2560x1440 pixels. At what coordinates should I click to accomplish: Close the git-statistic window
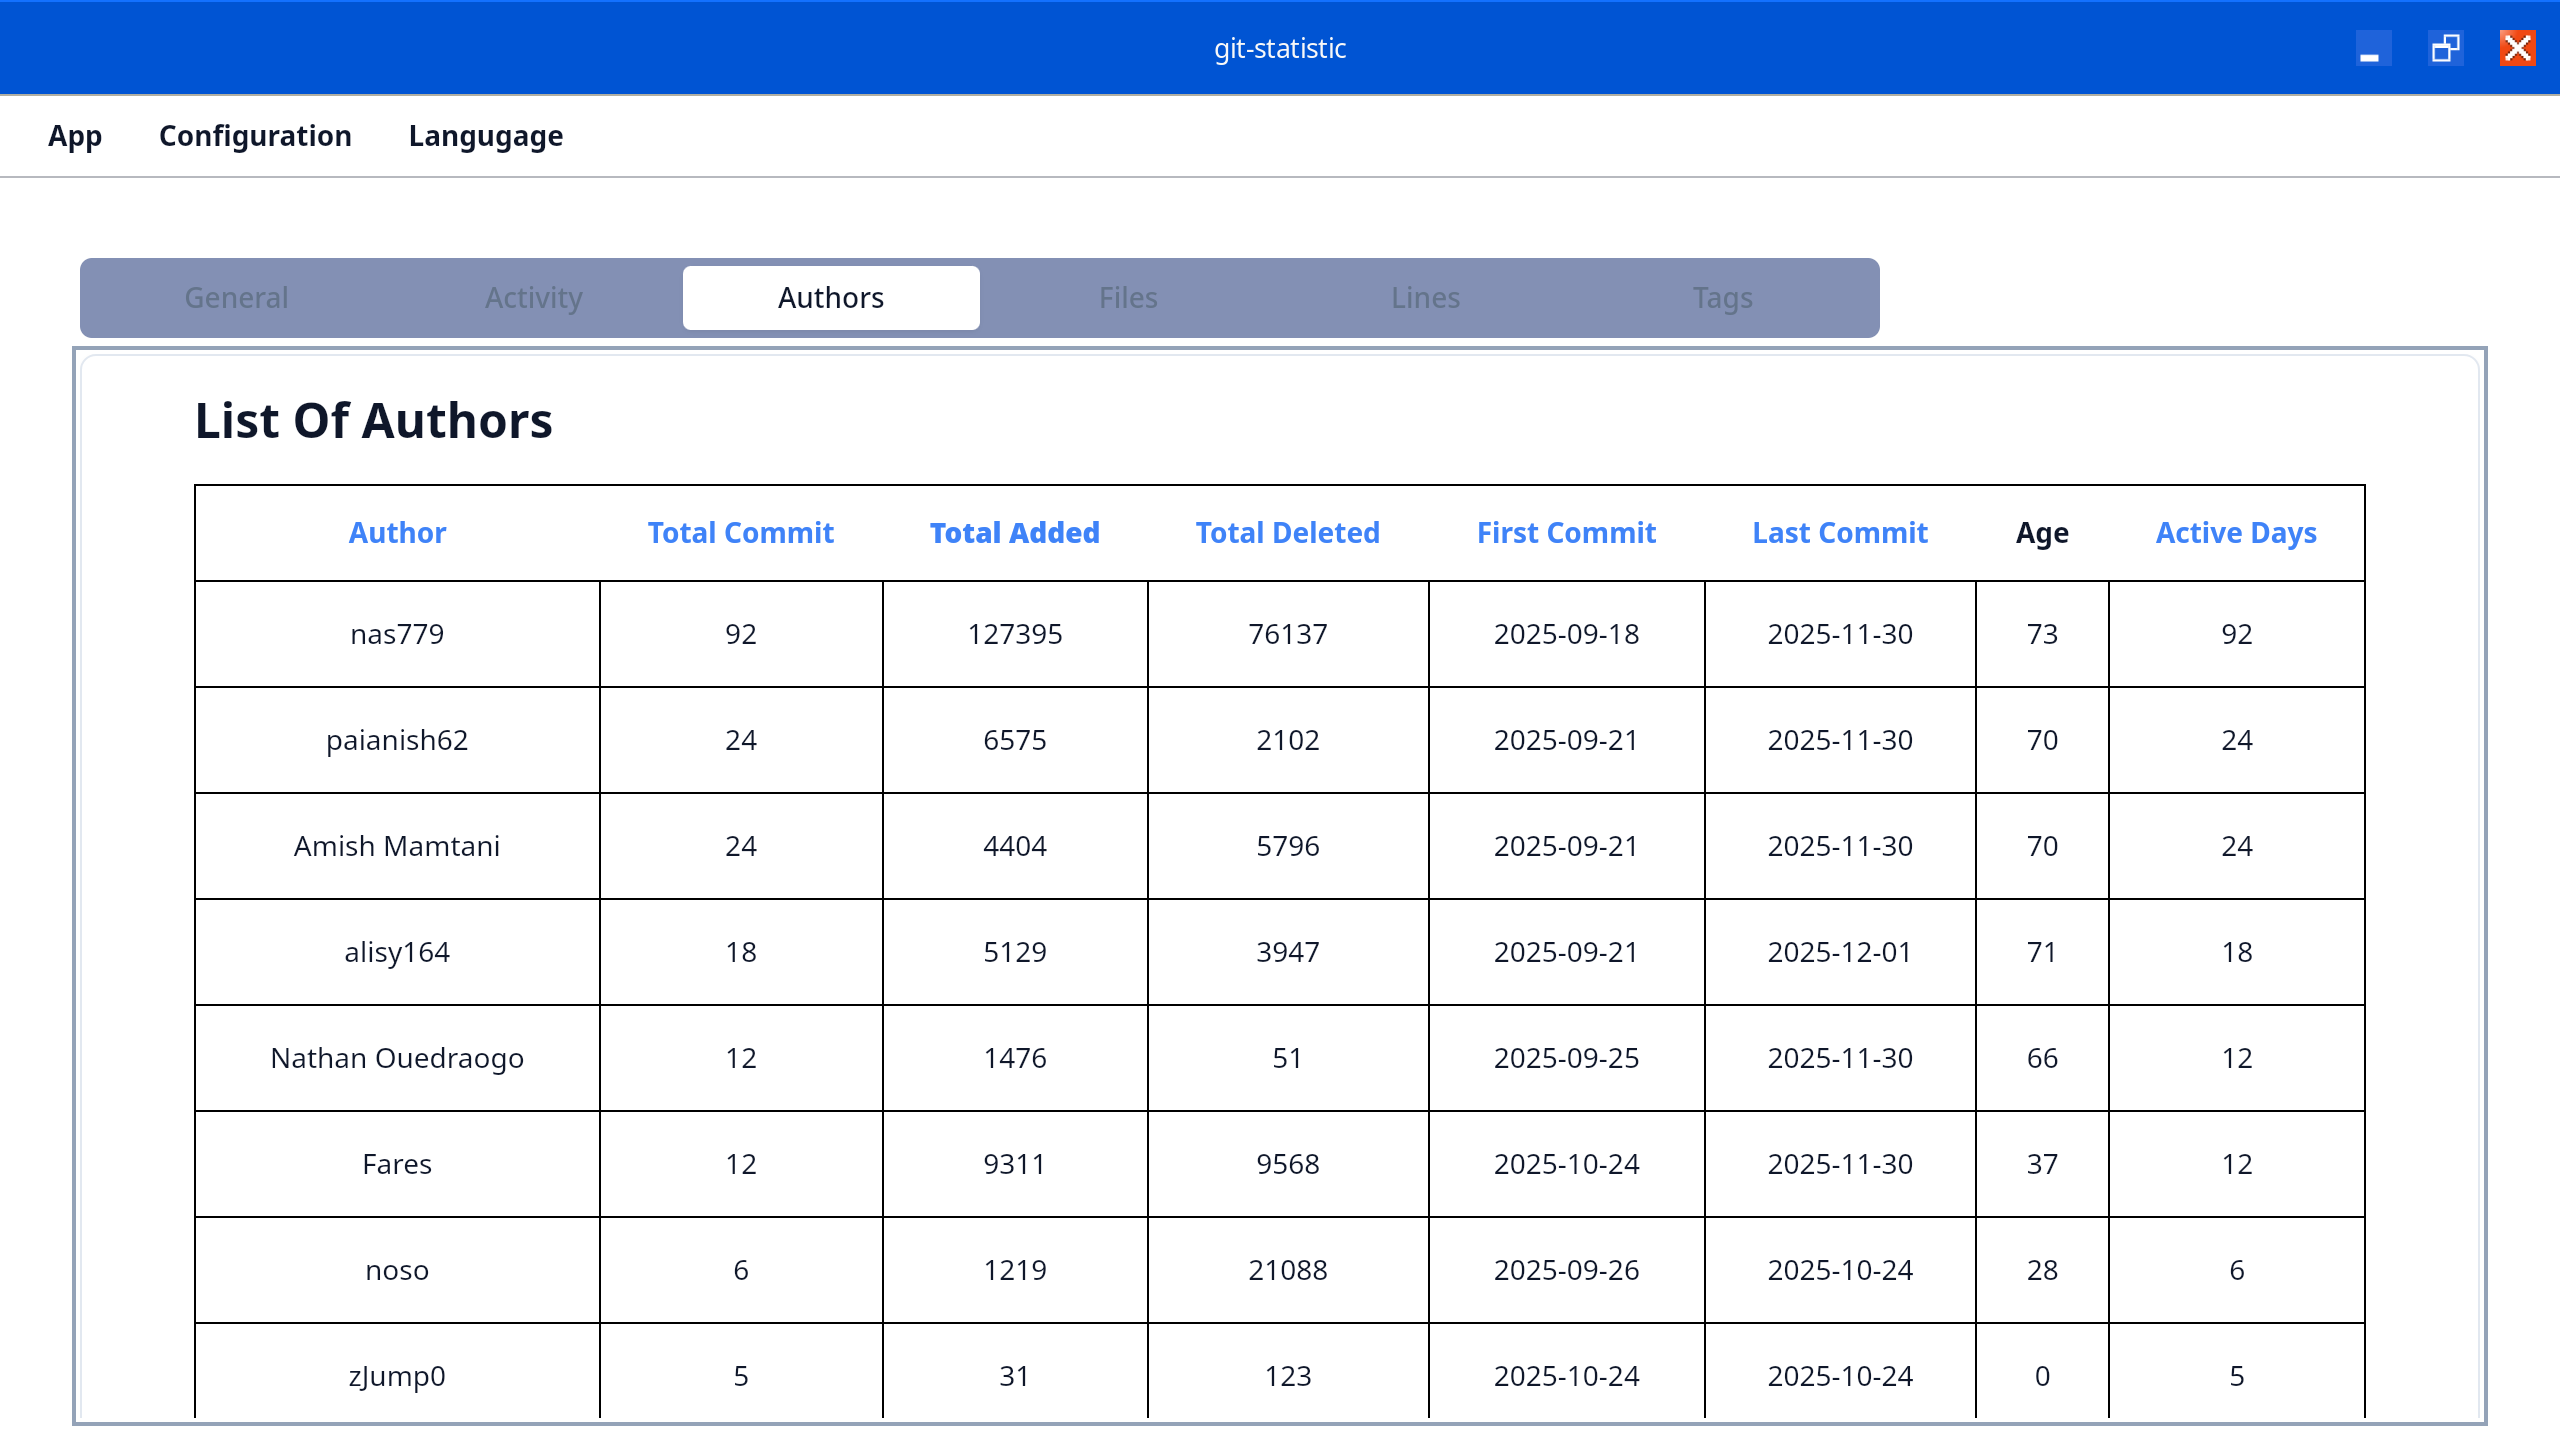[x=2517, y=48]
